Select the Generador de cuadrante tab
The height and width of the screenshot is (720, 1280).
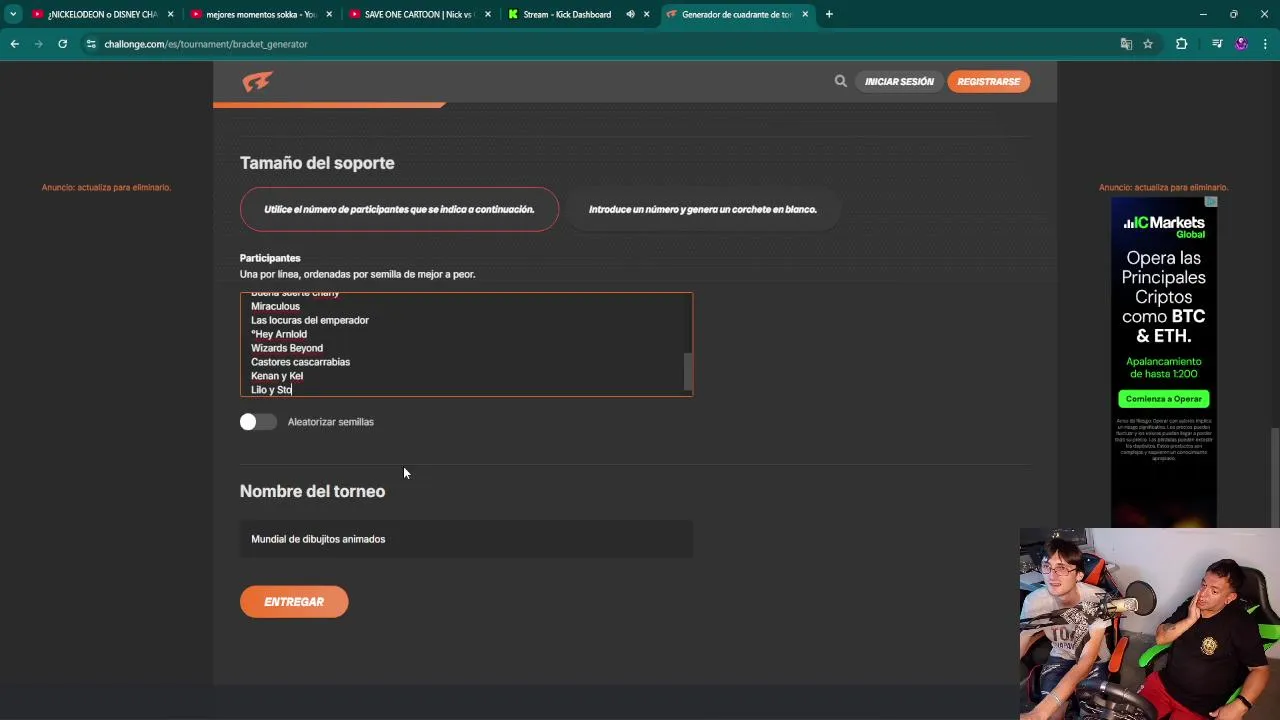tap(738, 14)
